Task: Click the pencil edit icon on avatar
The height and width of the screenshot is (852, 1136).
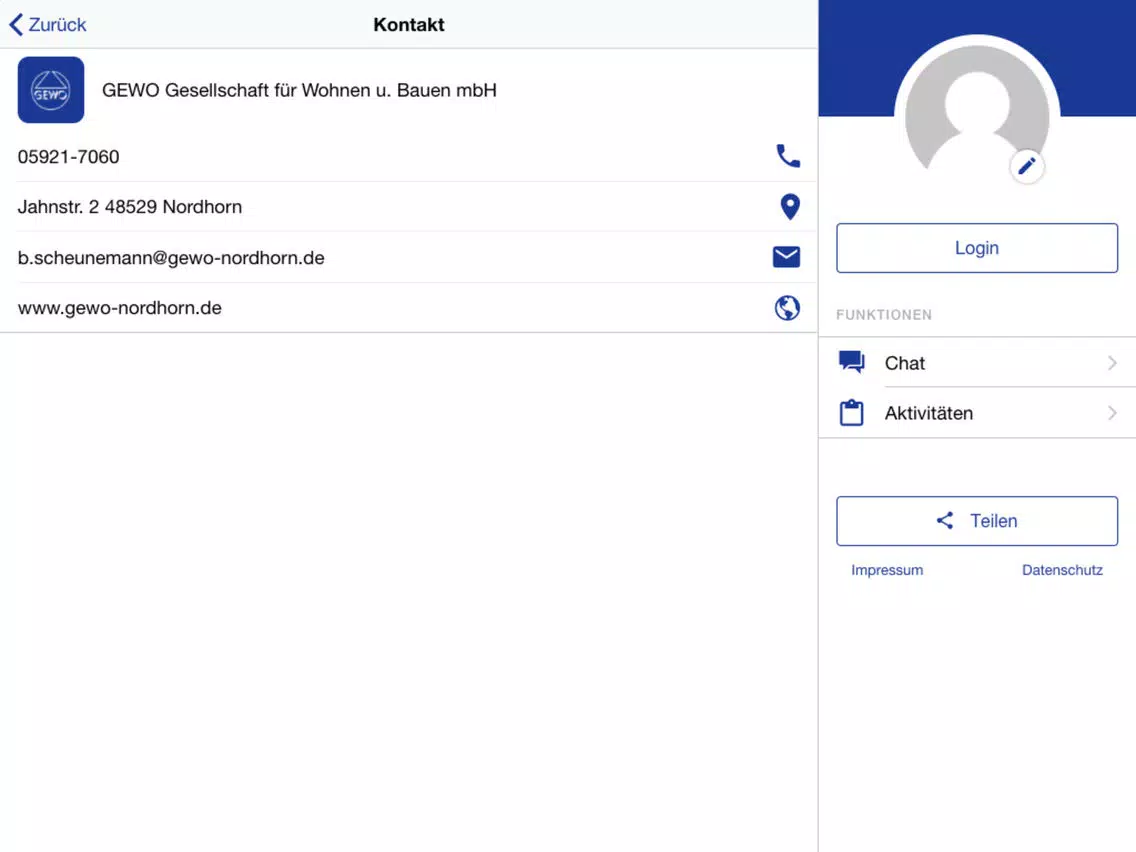Action: [x=1026, y=166]
